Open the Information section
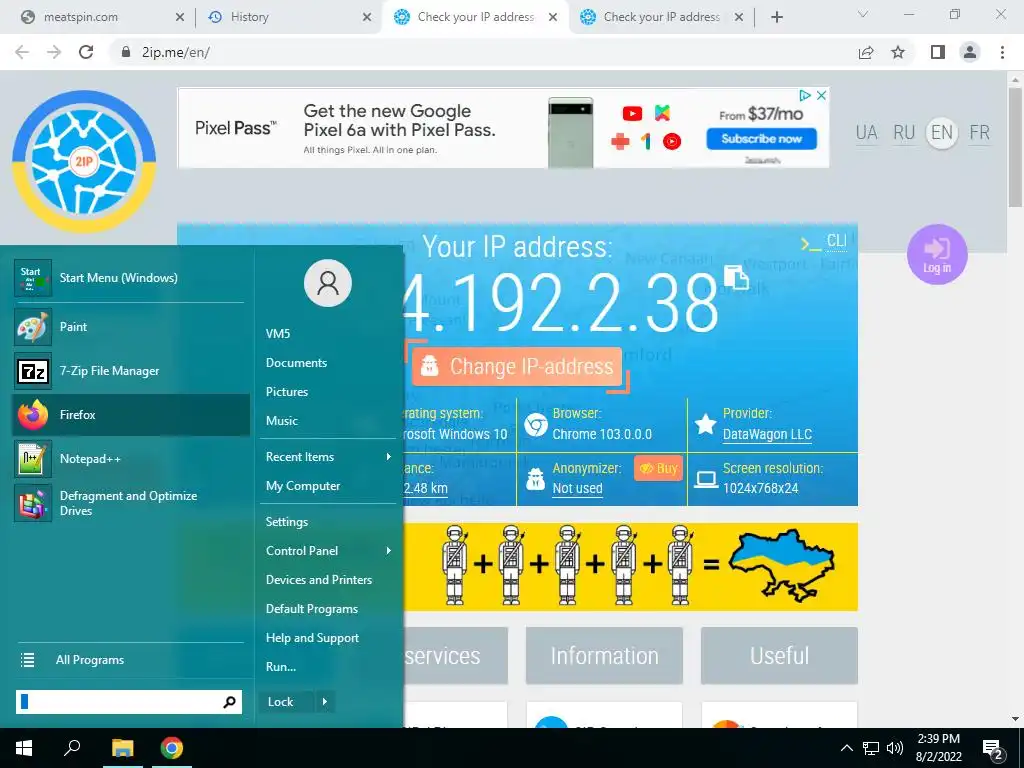1024x768 pixels. coord(604,656)
